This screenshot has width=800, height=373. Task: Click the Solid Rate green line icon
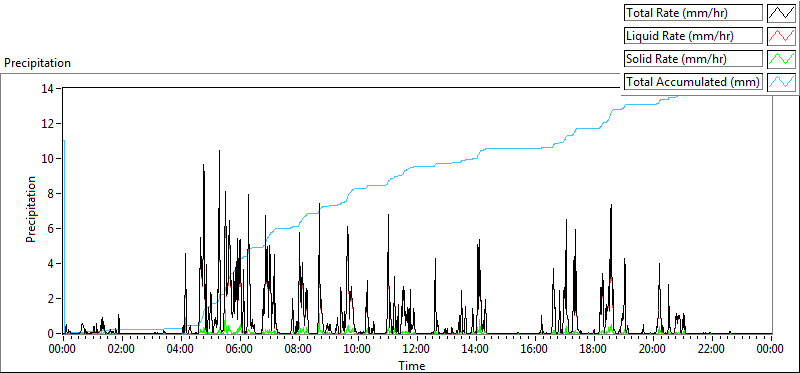point(781,59)
